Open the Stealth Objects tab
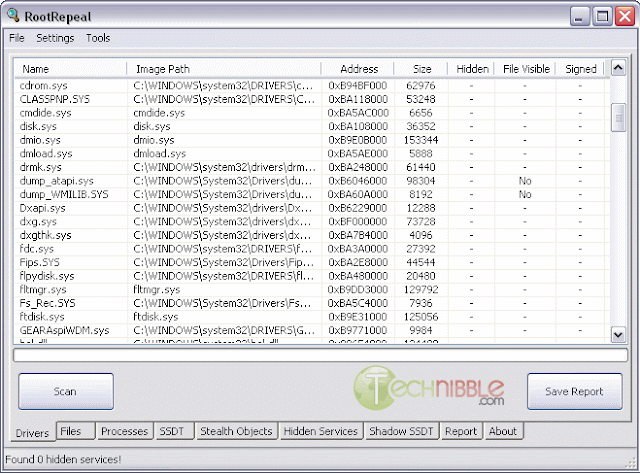 [236, 431]
